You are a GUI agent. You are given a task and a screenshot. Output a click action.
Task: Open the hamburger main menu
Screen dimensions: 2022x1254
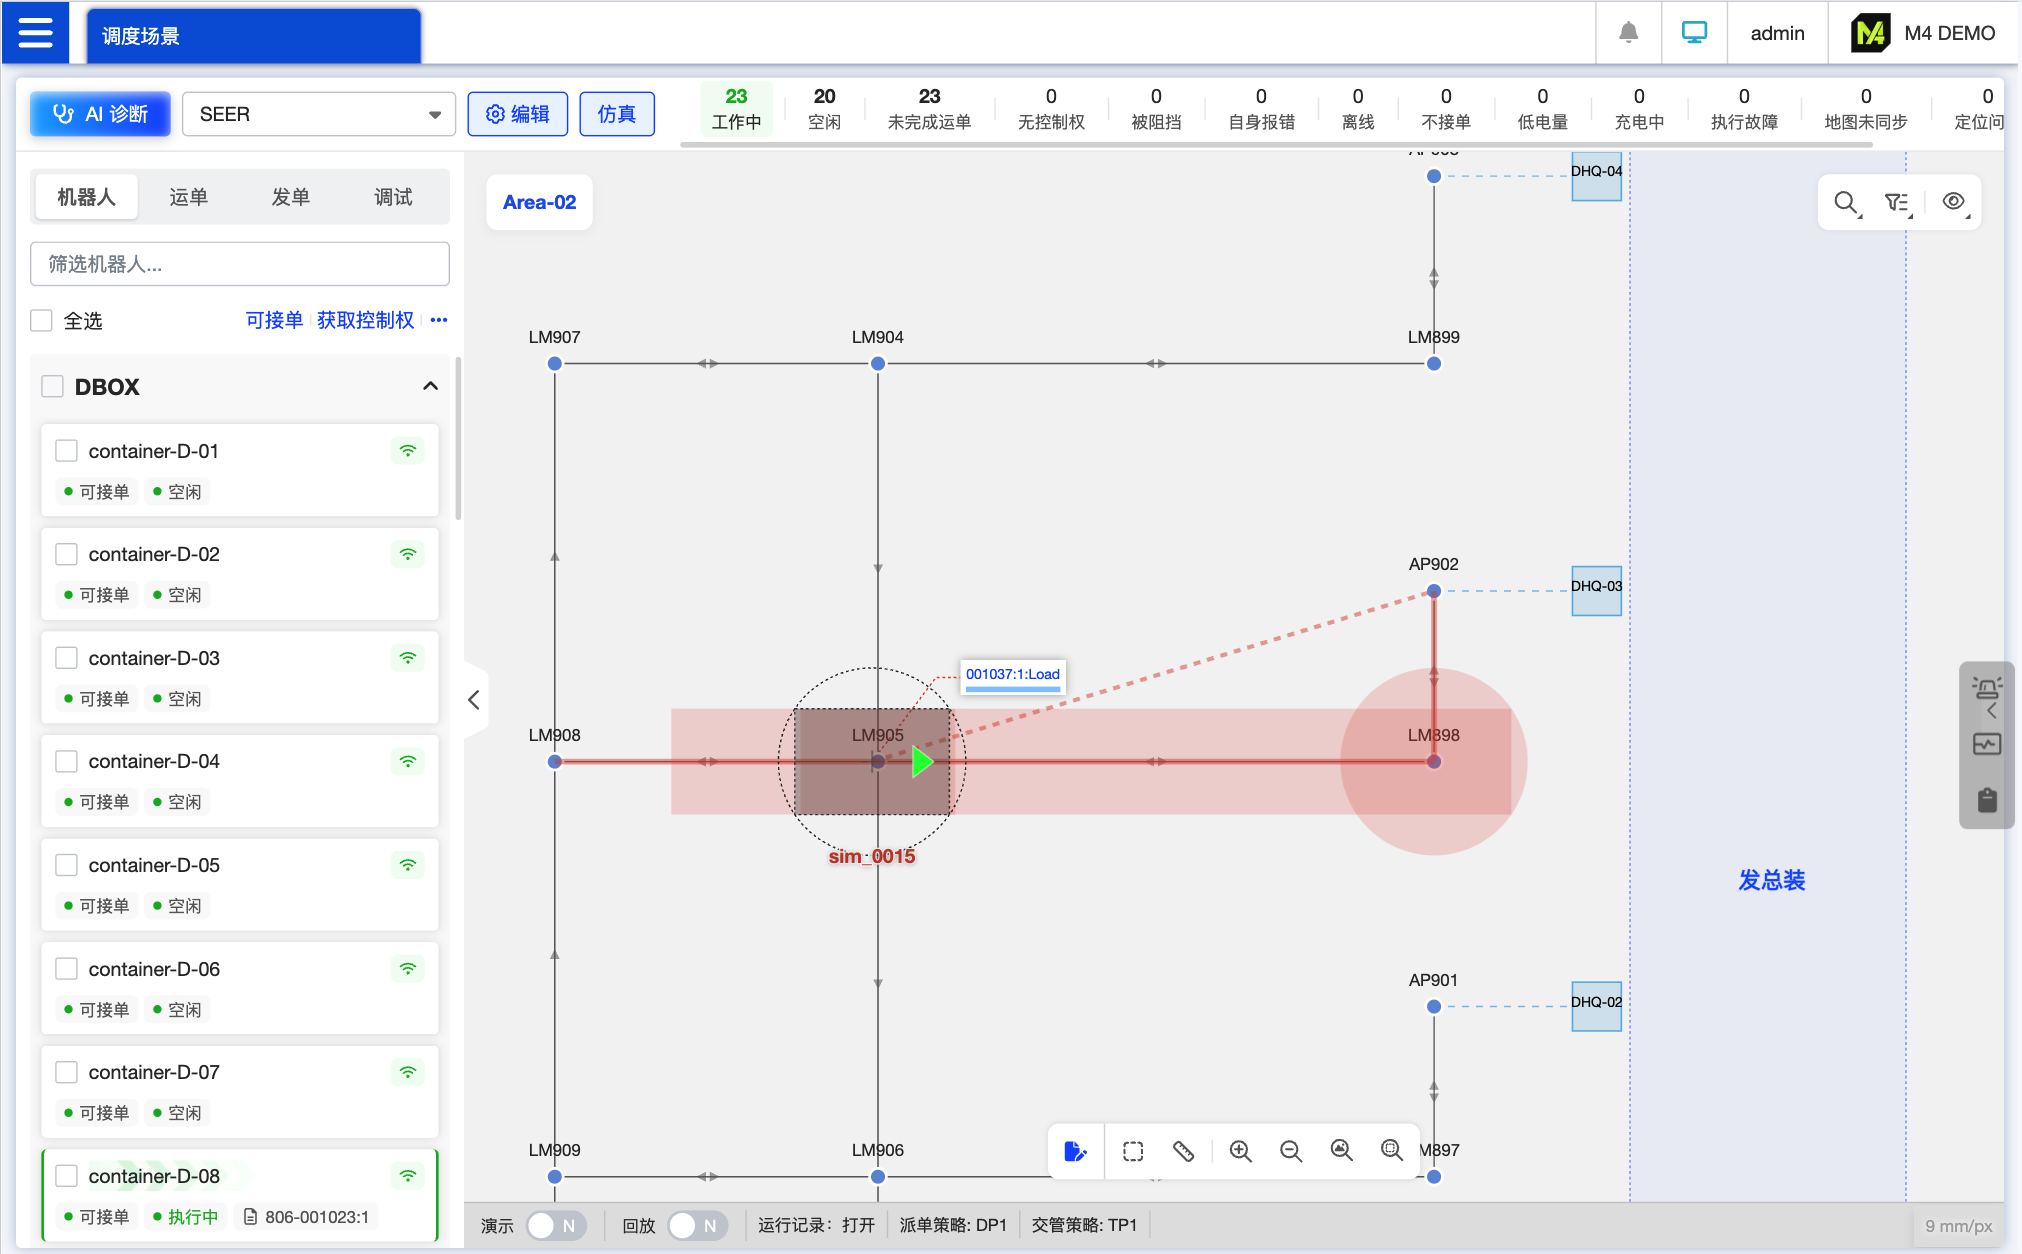click(35, 33)
